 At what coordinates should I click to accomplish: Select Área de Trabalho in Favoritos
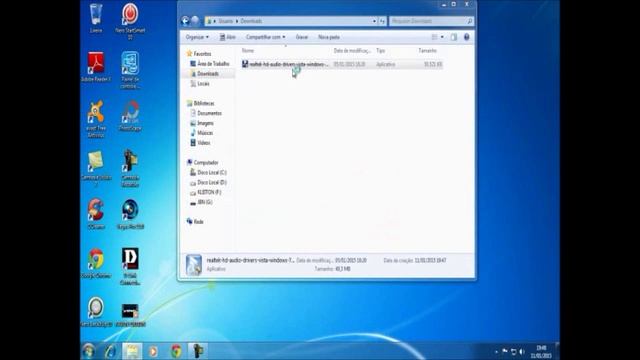coord(210,64)
